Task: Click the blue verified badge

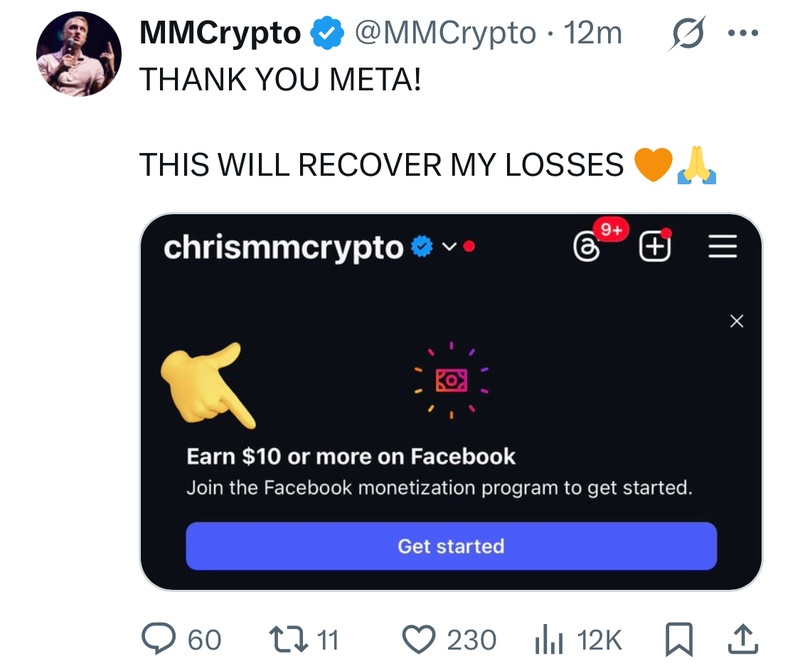Action: coord(327,33)
